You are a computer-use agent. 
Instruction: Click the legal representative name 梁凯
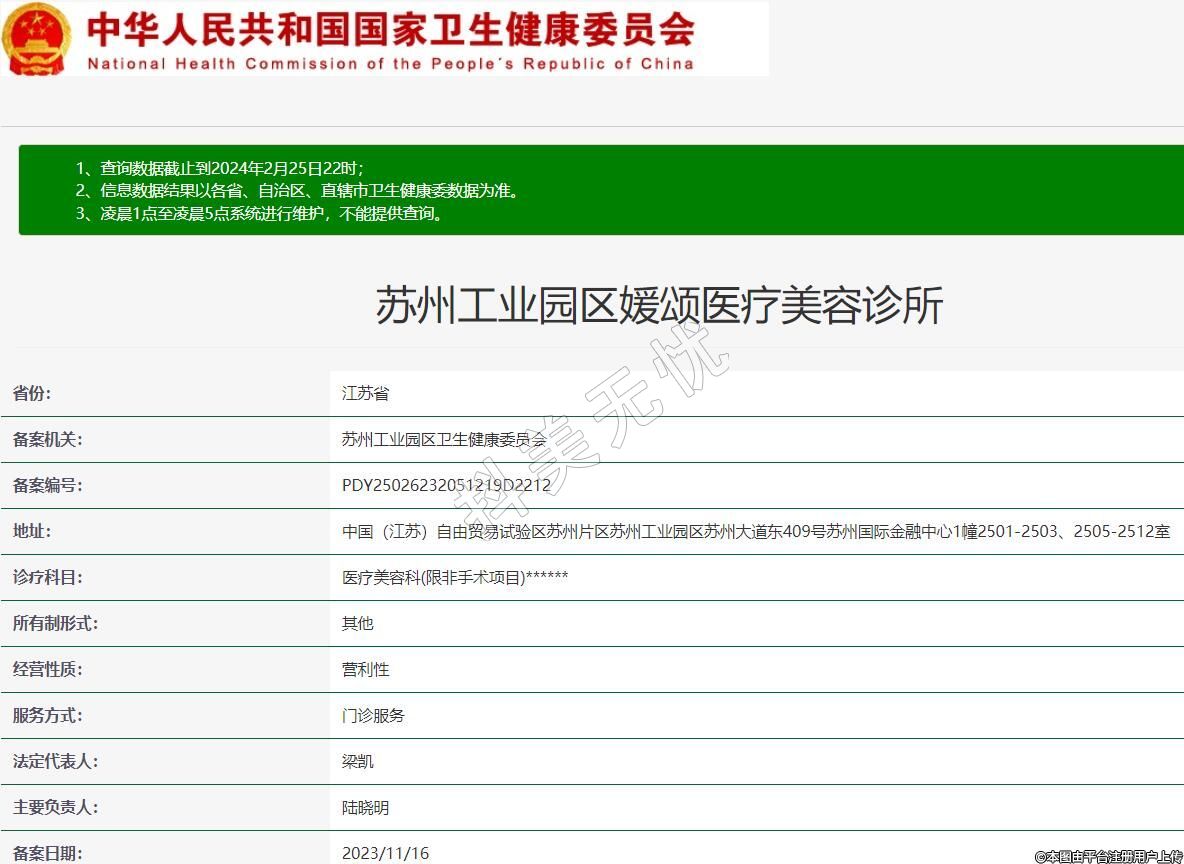click(x=357, y=761)
